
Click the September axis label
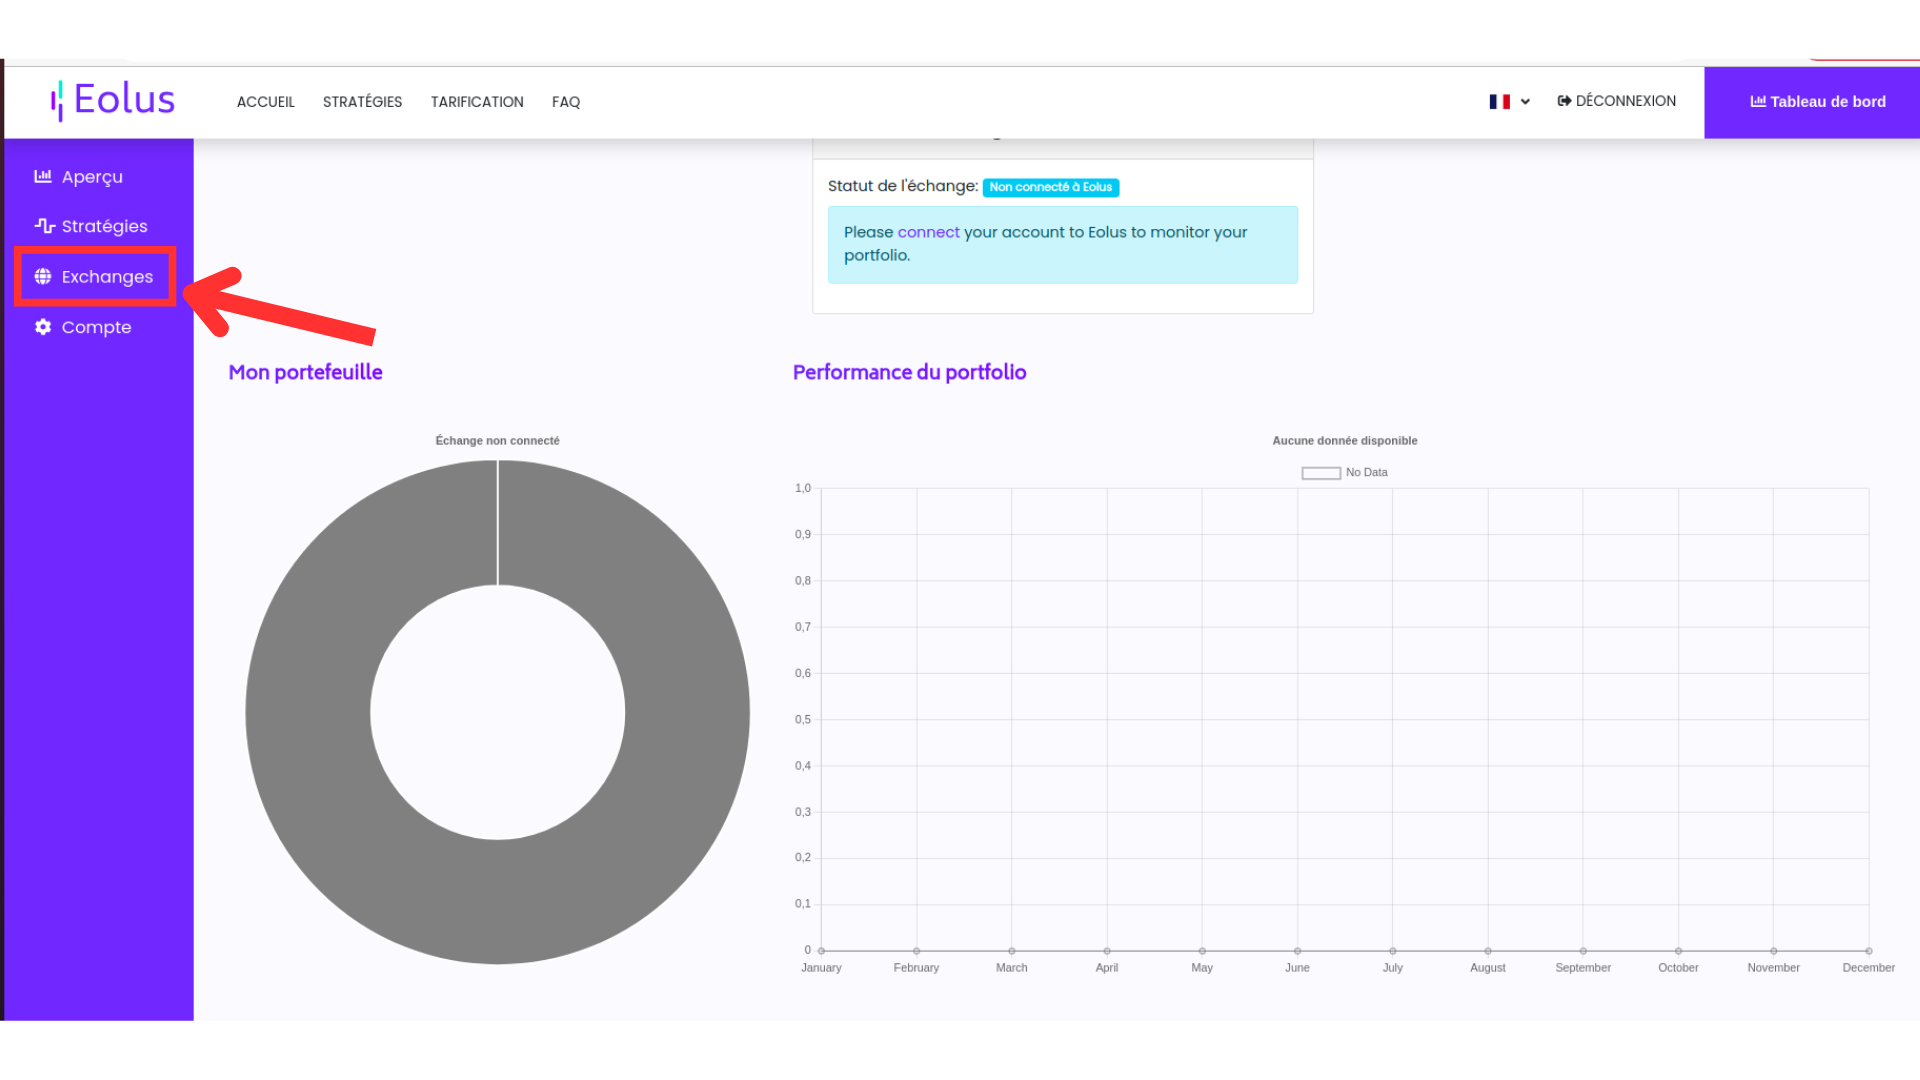(x=1582, y=967)
